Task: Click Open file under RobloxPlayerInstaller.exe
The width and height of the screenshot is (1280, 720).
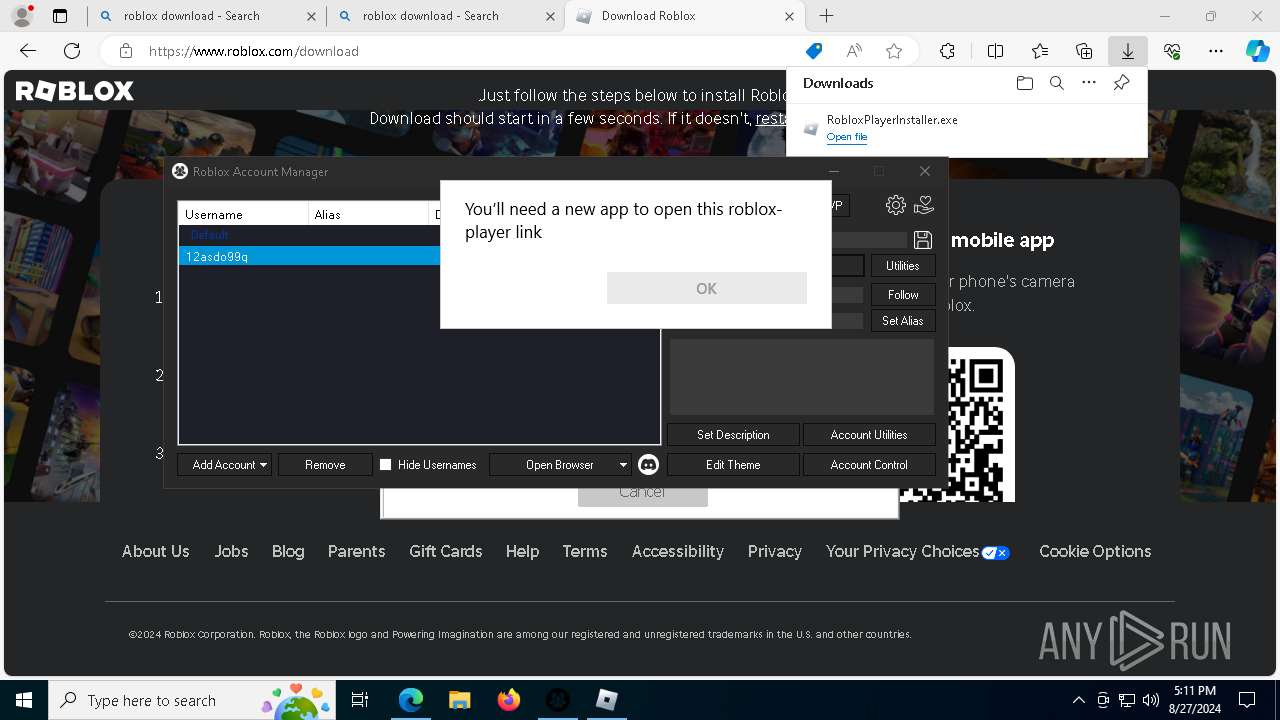Action: click(x=847, y=137)
